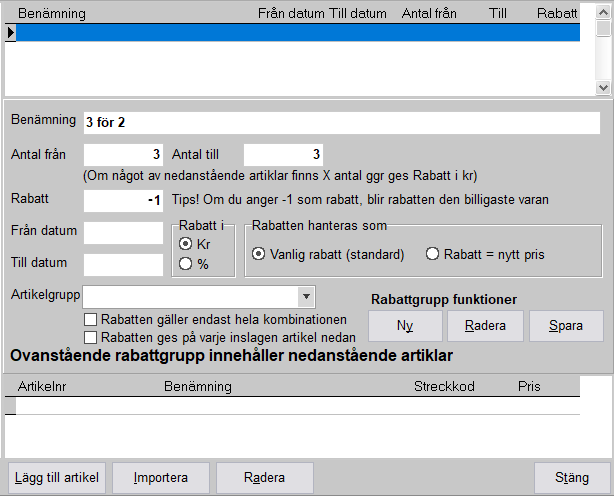Click the Benämning text field

[341, 122]
